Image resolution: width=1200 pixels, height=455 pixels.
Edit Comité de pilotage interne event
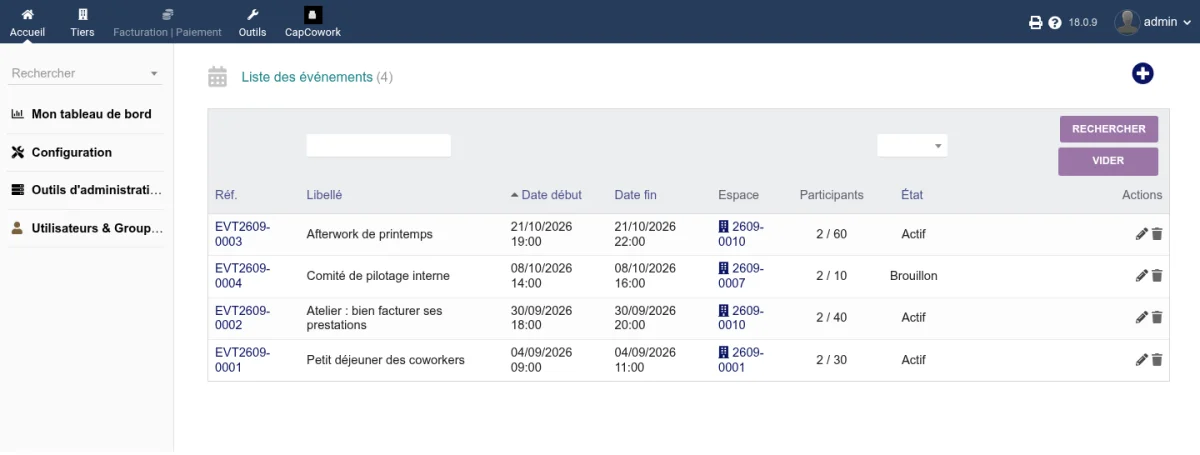(1142, 276)
